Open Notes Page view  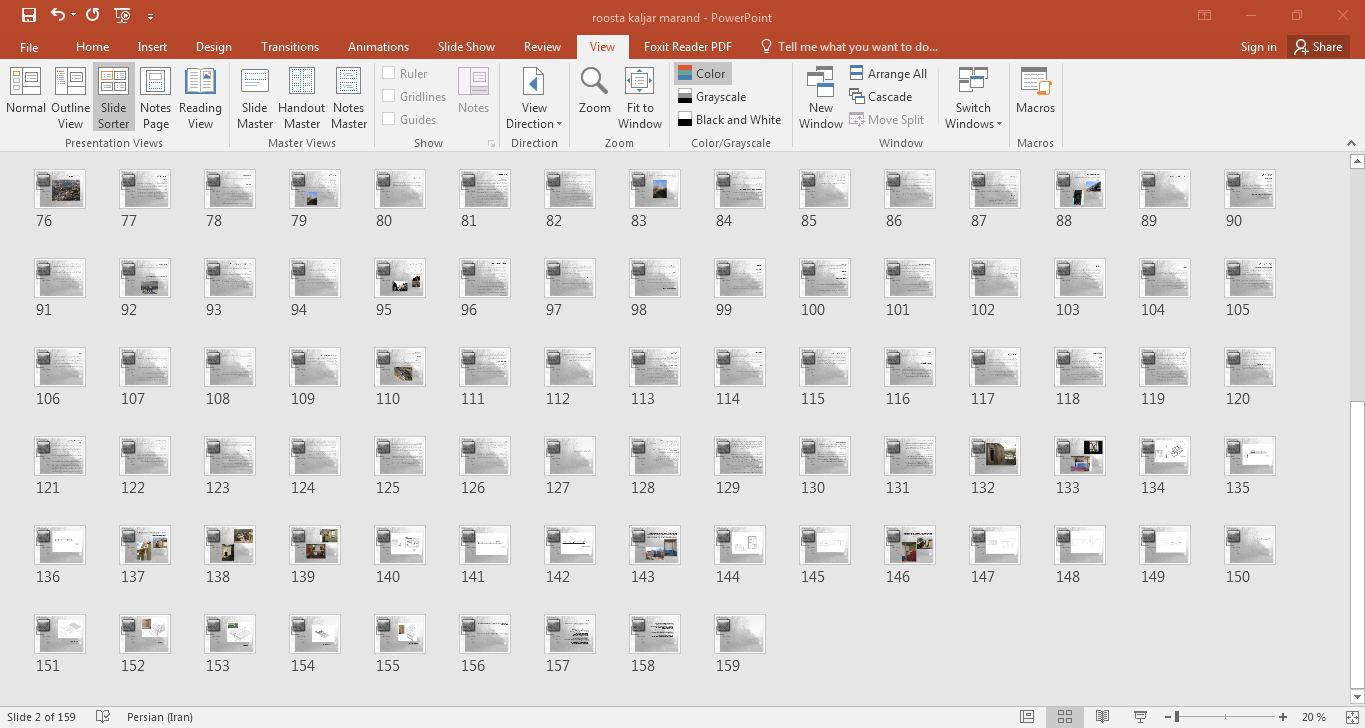coord(155,98)
